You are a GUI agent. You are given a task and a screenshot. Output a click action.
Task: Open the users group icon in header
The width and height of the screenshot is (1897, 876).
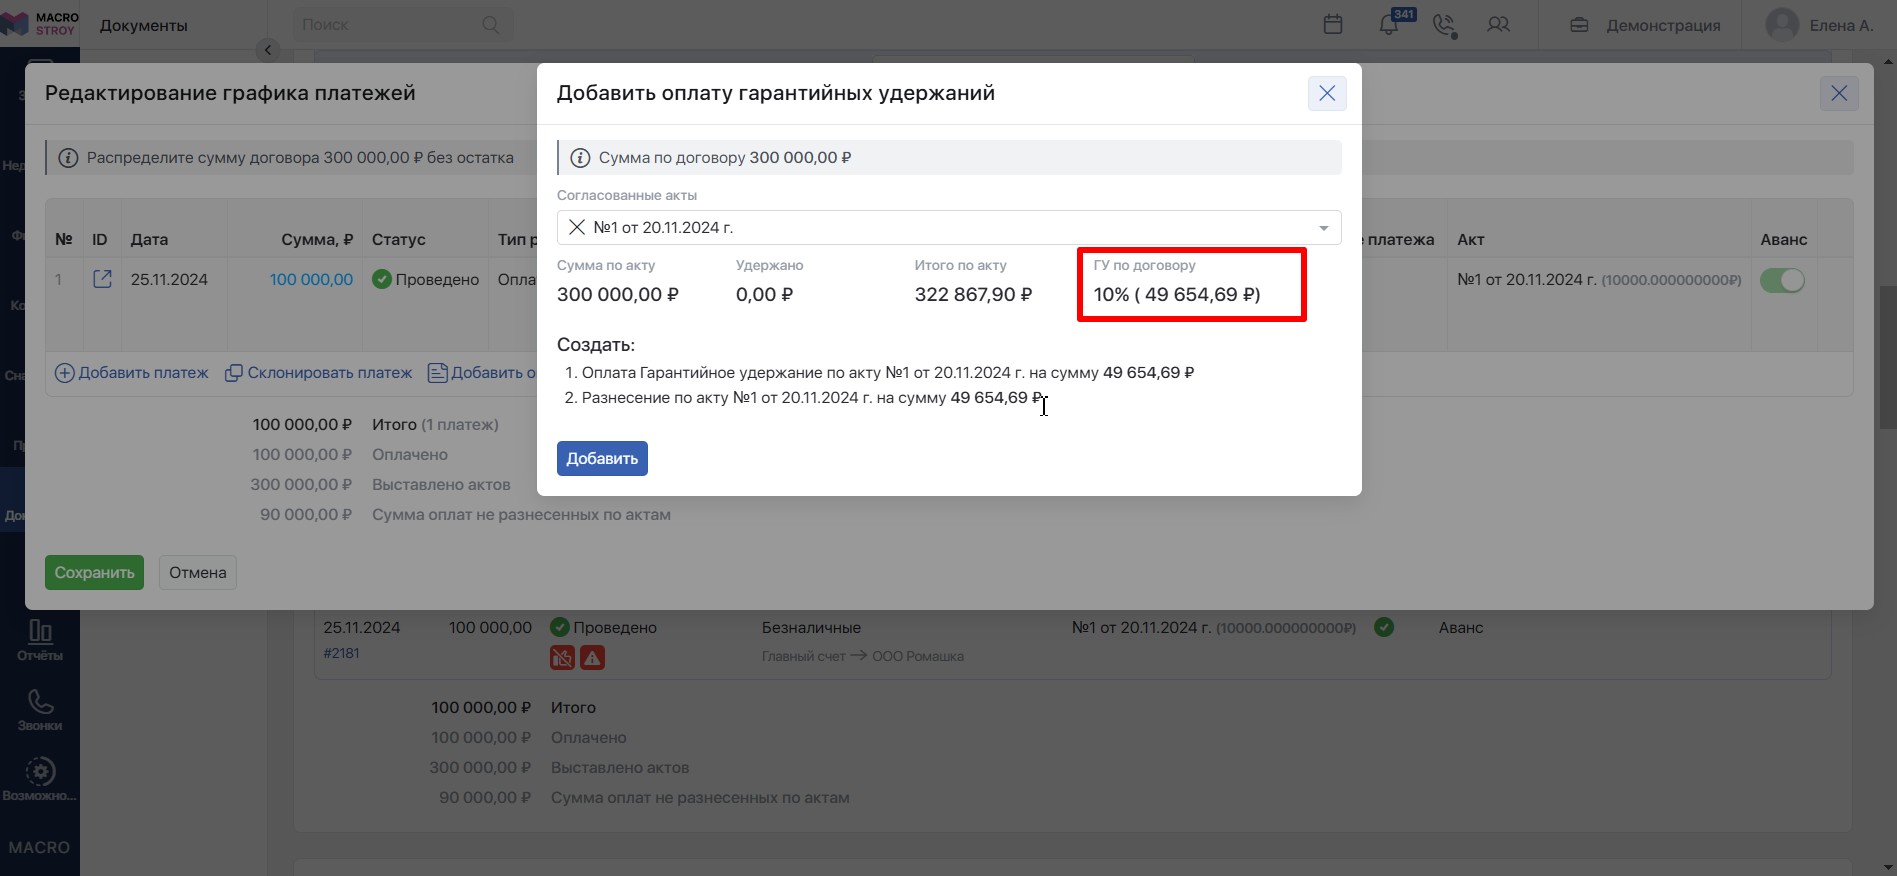[1498, 25]
